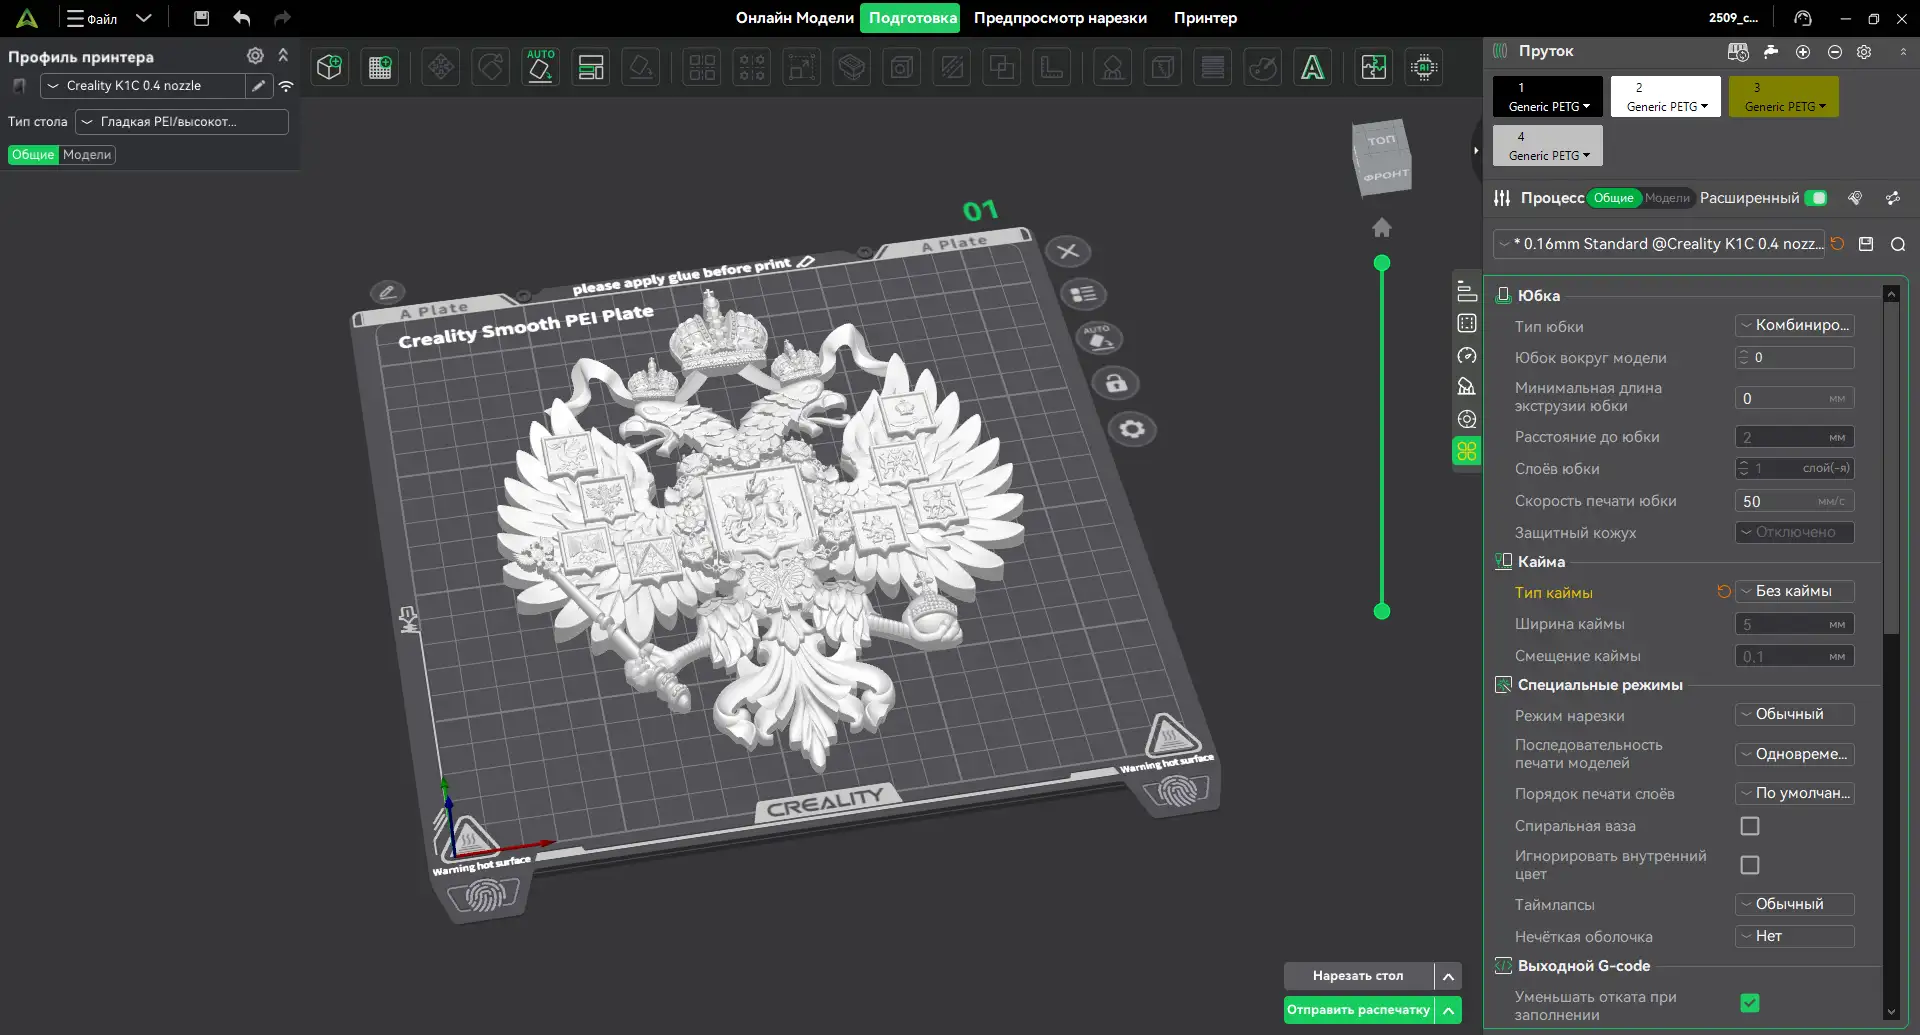Select filament 3 olive swatch

tap(1784, 97)
